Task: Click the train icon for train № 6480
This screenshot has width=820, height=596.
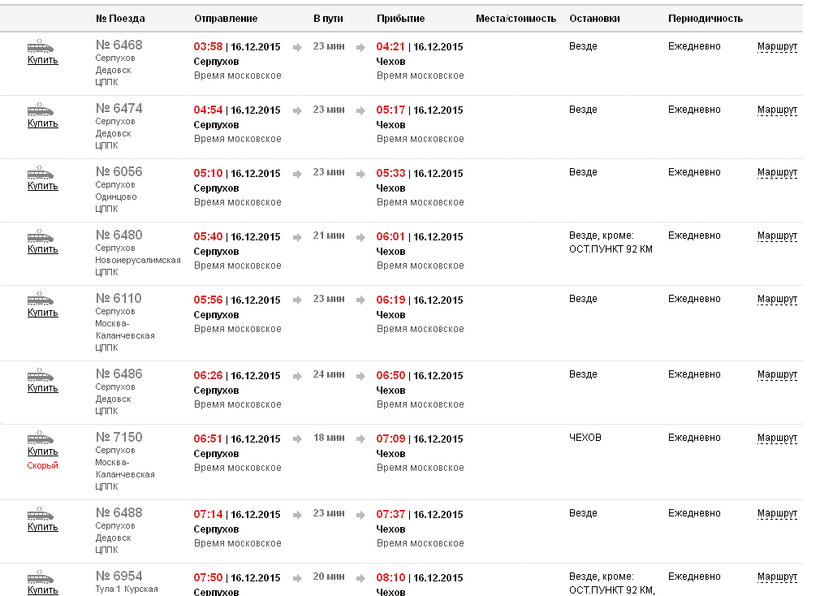Action: point(41,236)
